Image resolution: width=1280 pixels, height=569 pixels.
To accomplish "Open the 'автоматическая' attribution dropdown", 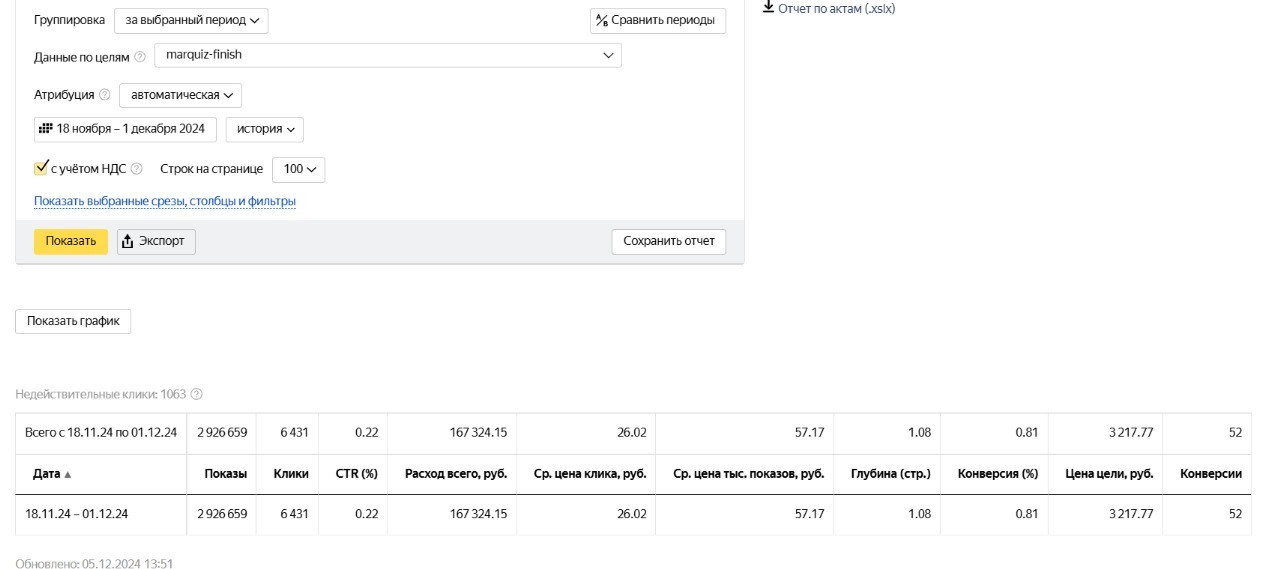I will 180,95.
